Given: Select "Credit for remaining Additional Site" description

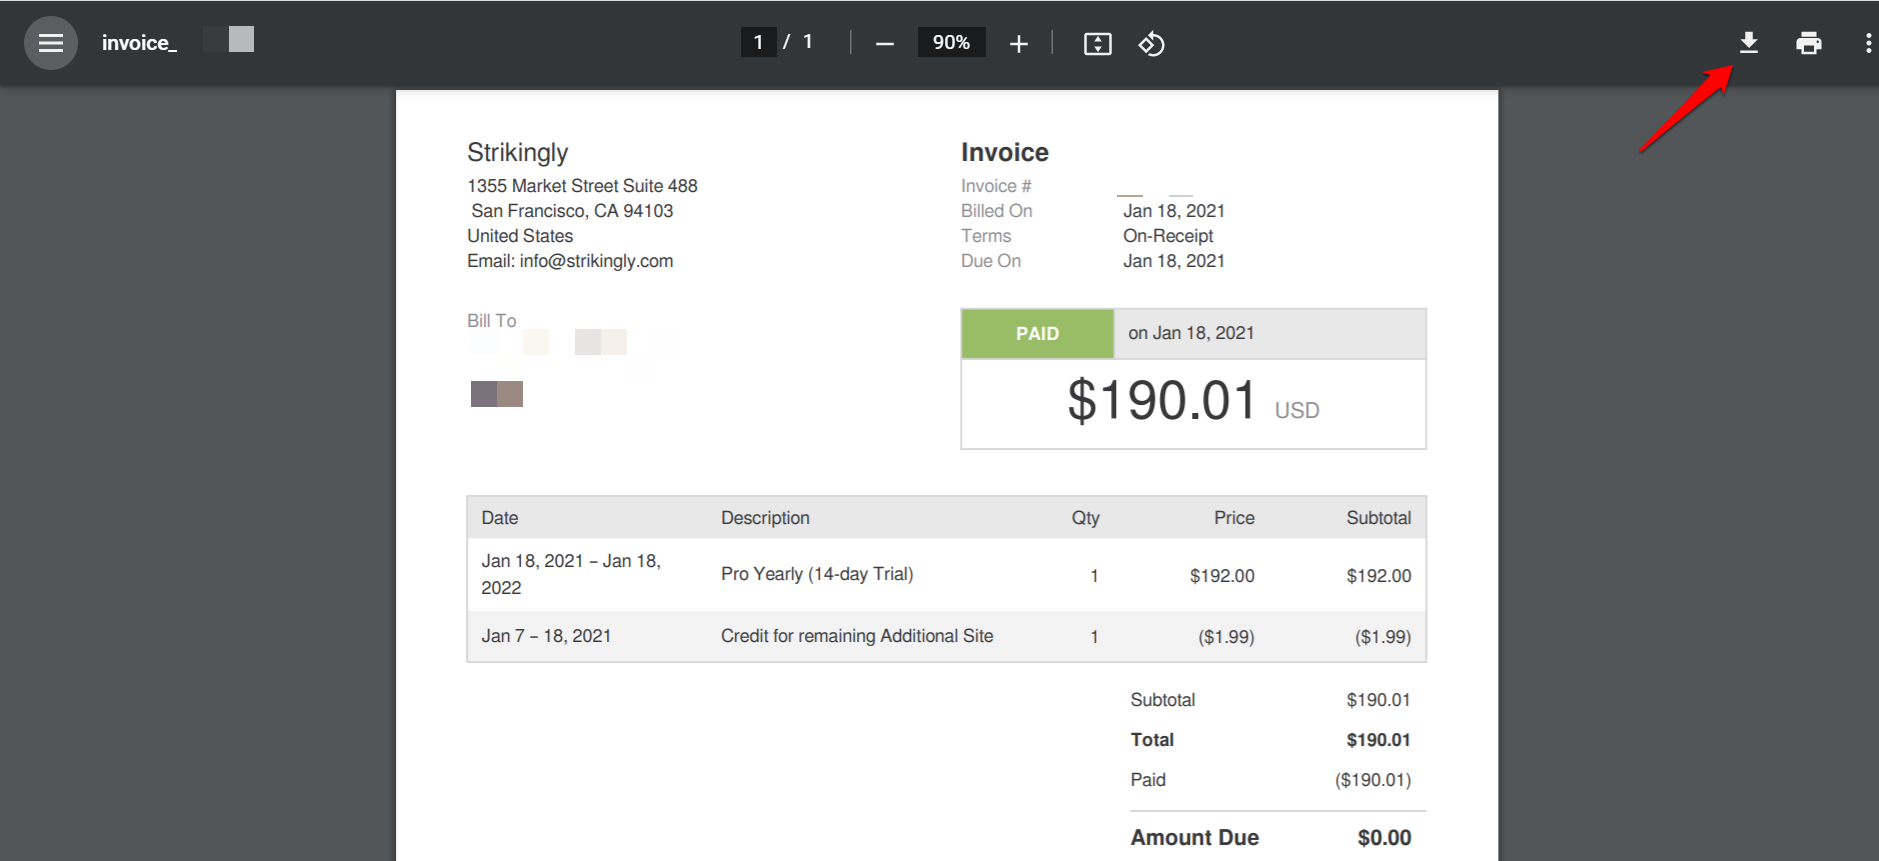Looking at the screenshot, I should 857,636.
